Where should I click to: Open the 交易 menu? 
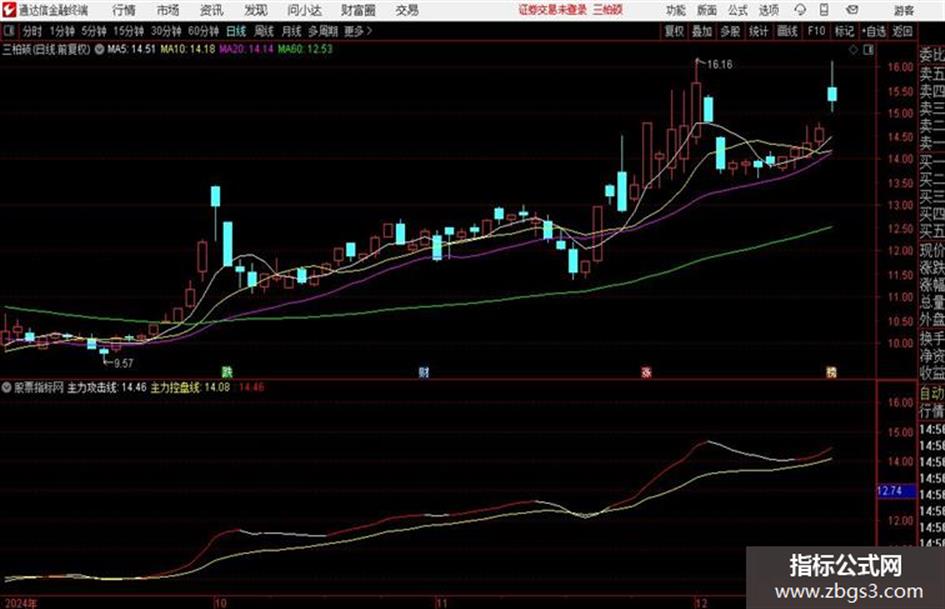pos(407,10)
